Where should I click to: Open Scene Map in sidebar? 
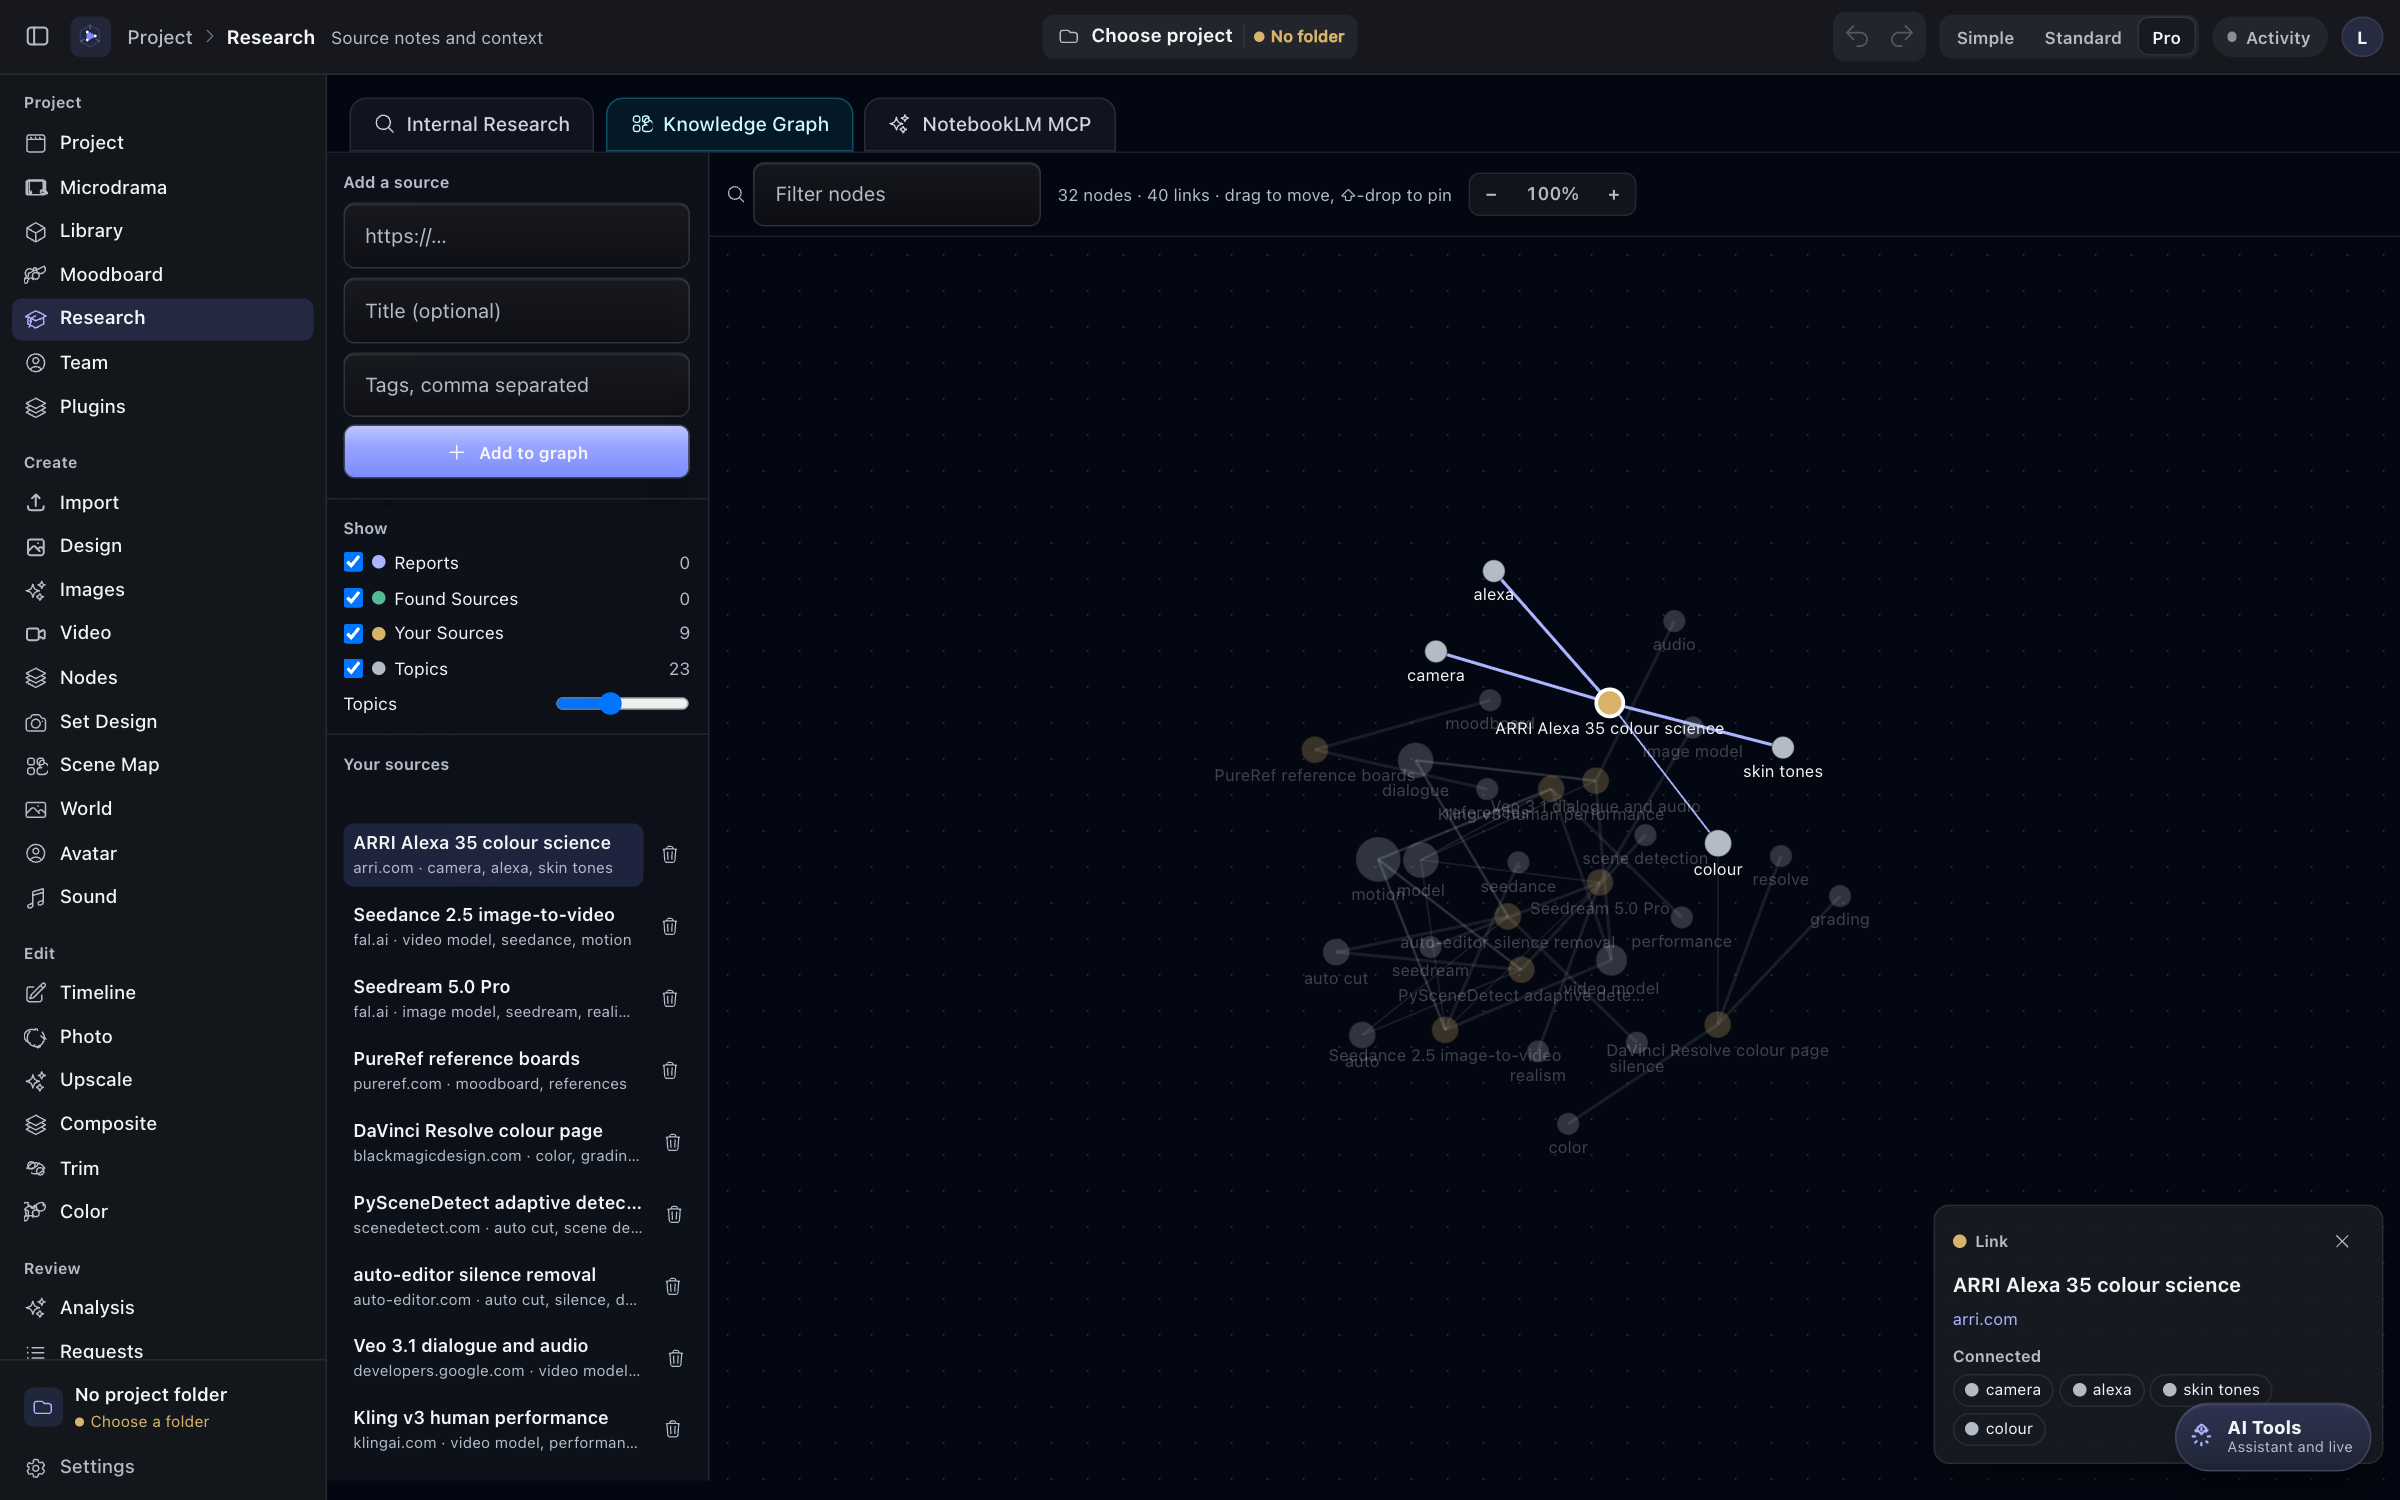click(x=162, y=764)
